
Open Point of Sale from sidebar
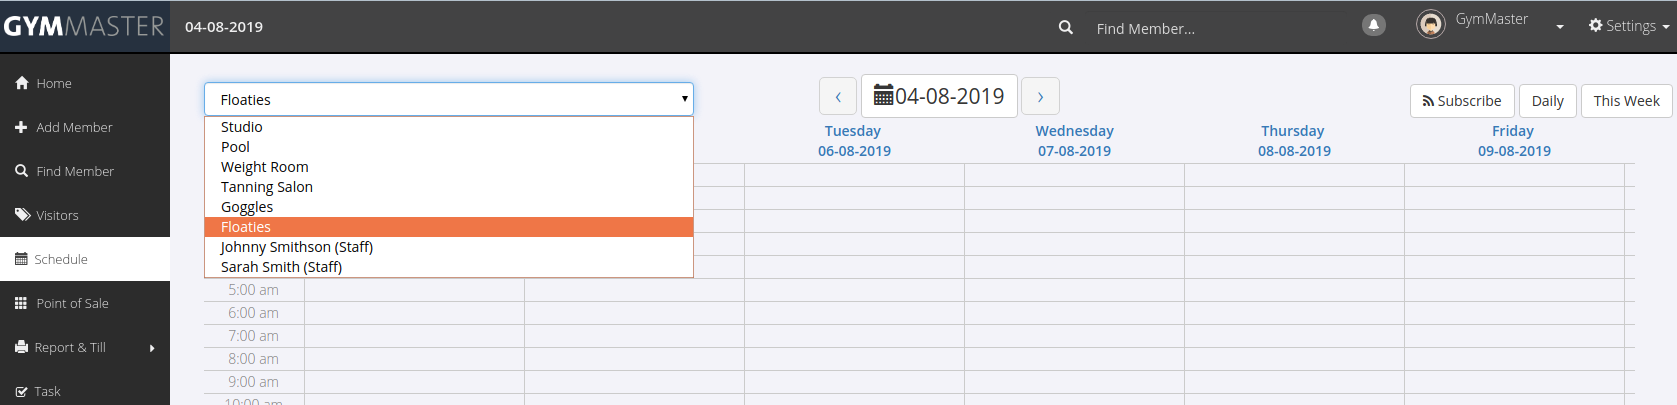72,303
